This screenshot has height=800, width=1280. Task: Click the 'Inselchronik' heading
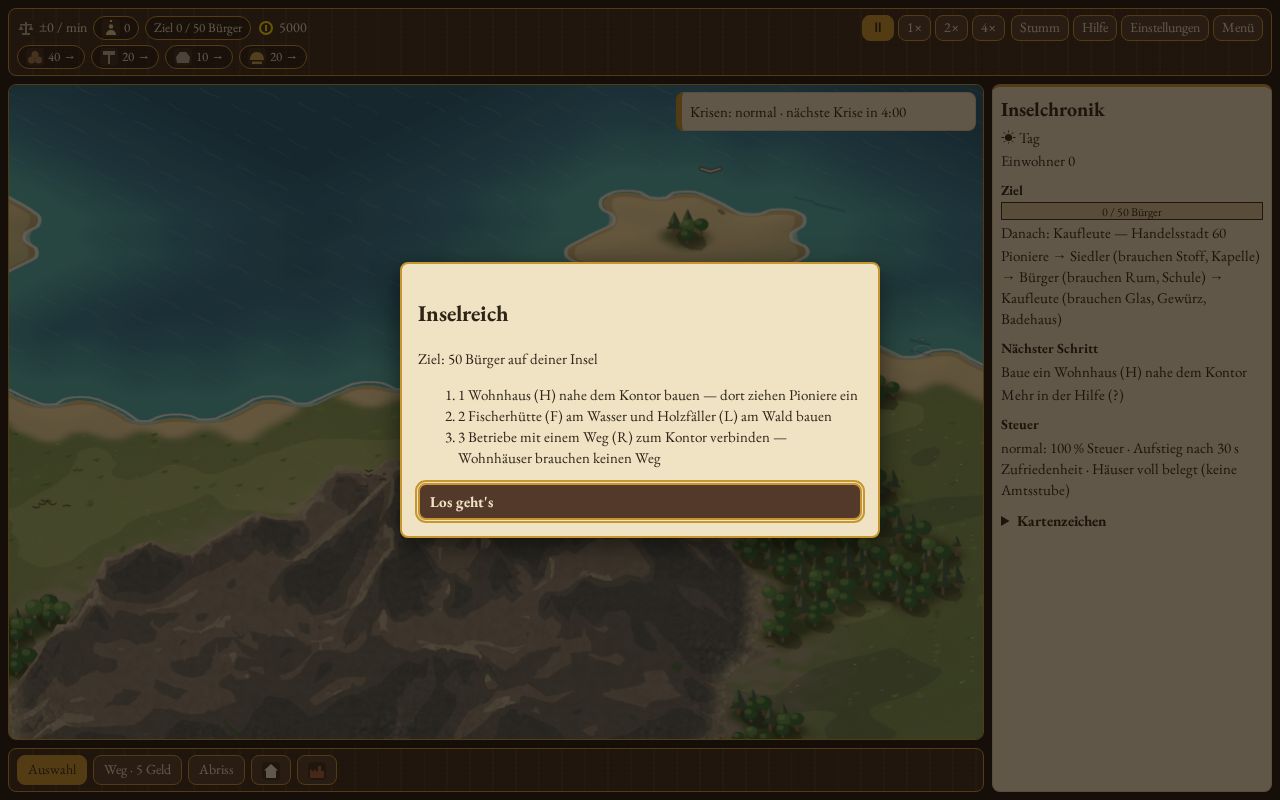click(1053, 109)
